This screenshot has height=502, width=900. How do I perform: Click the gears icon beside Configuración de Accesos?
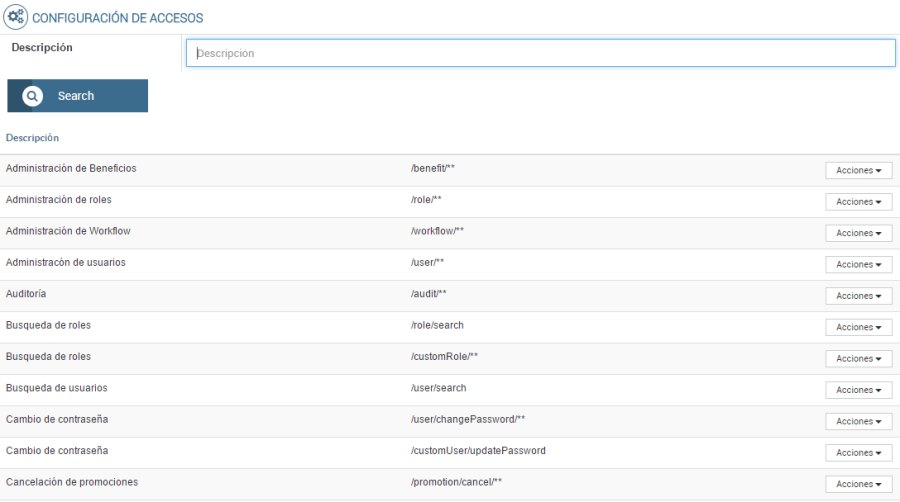16,17
